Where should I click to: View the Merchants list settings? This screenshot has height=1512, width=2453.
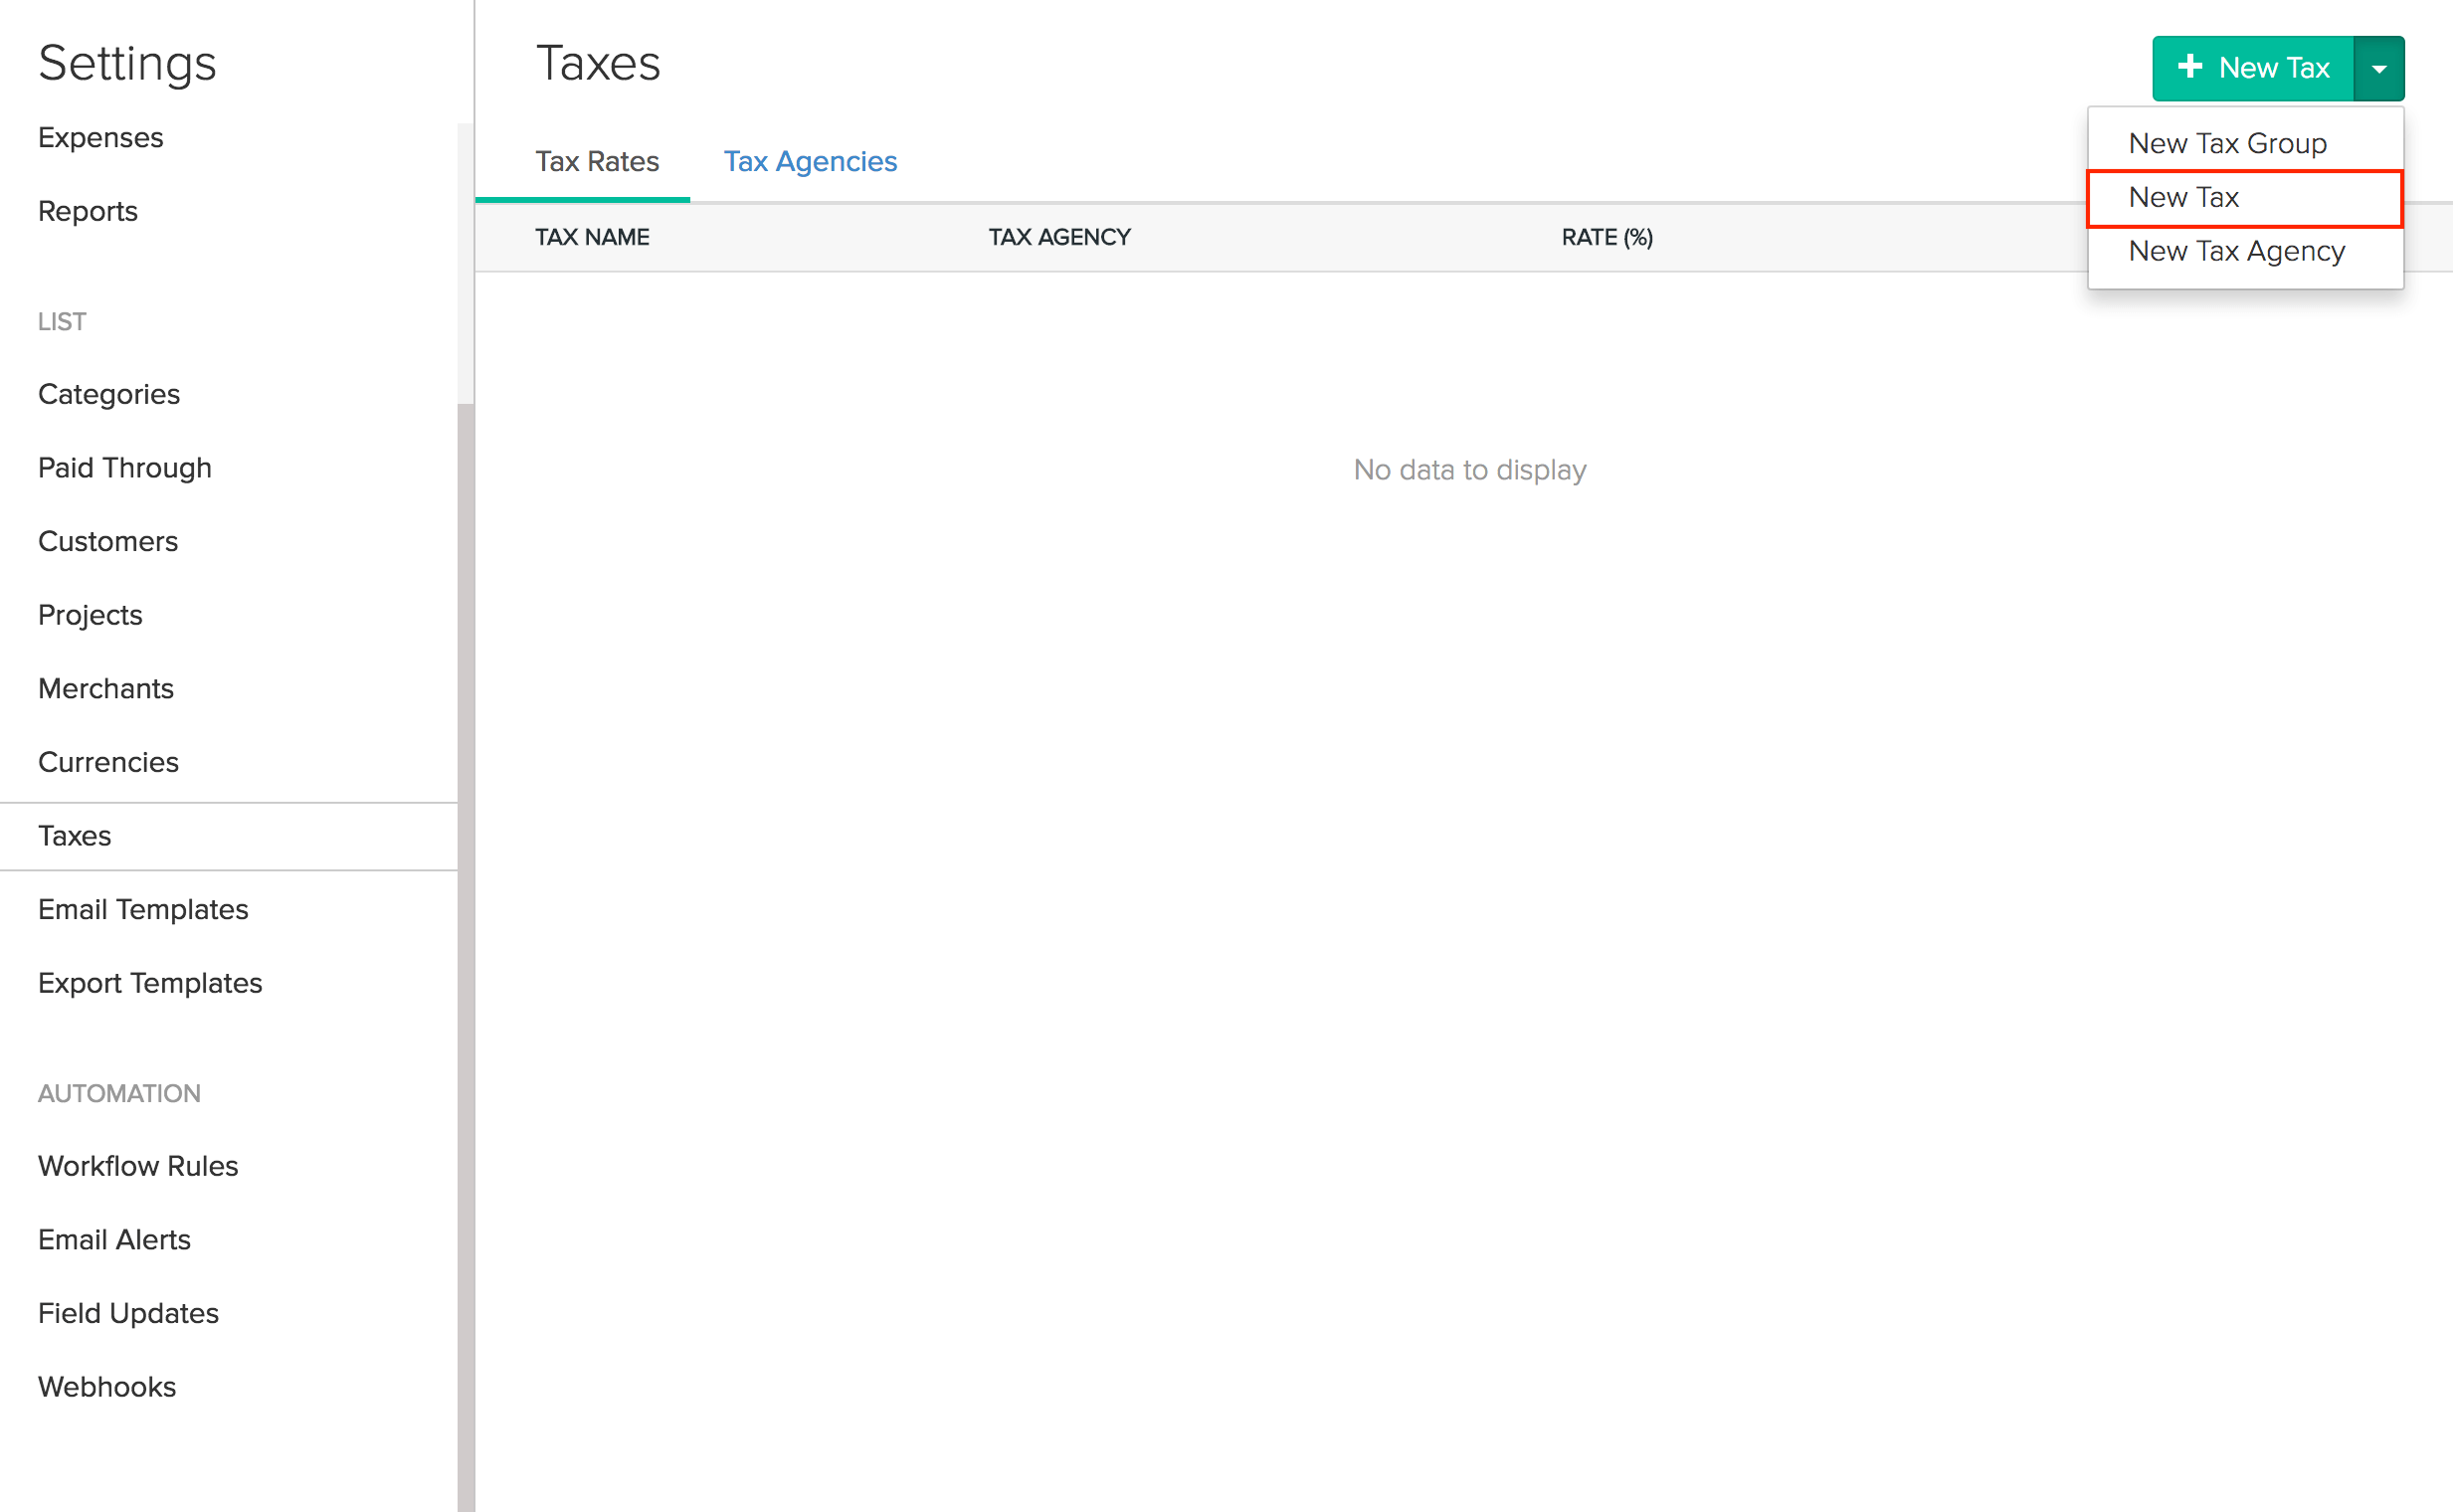[106, 688]
